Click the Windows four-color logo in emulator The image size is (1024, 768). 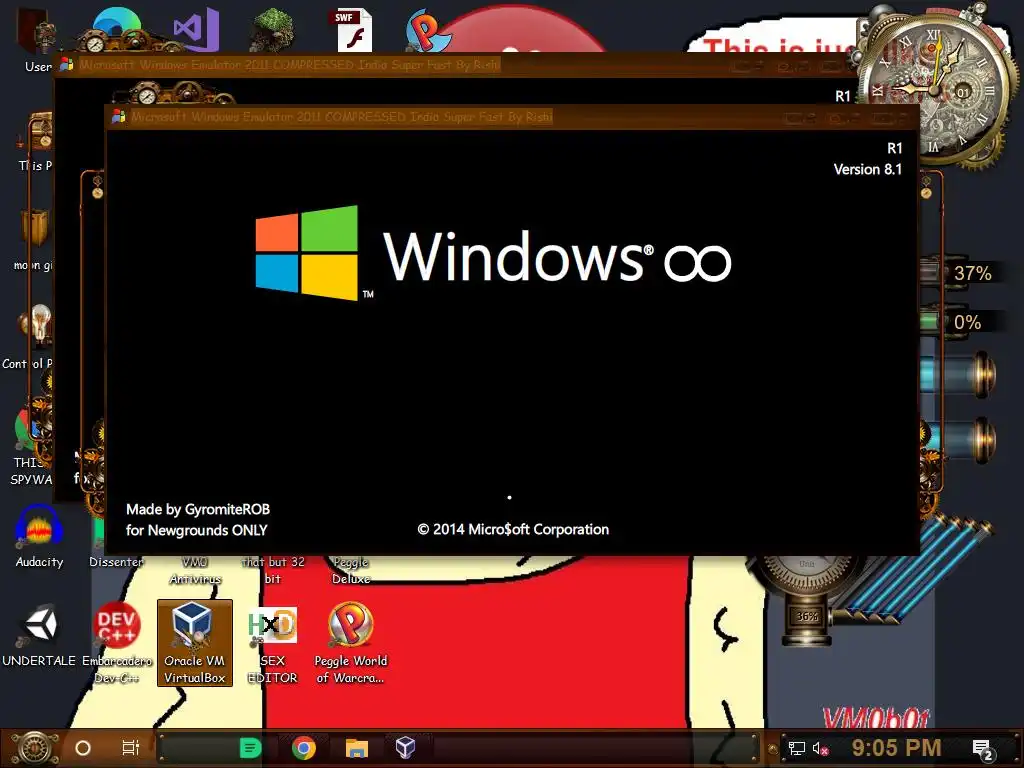307,253
